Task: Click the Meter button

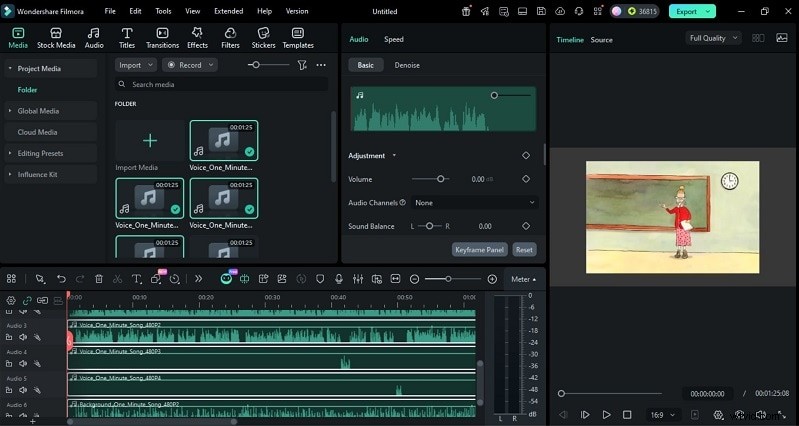Action: click(x=523, y=279)
